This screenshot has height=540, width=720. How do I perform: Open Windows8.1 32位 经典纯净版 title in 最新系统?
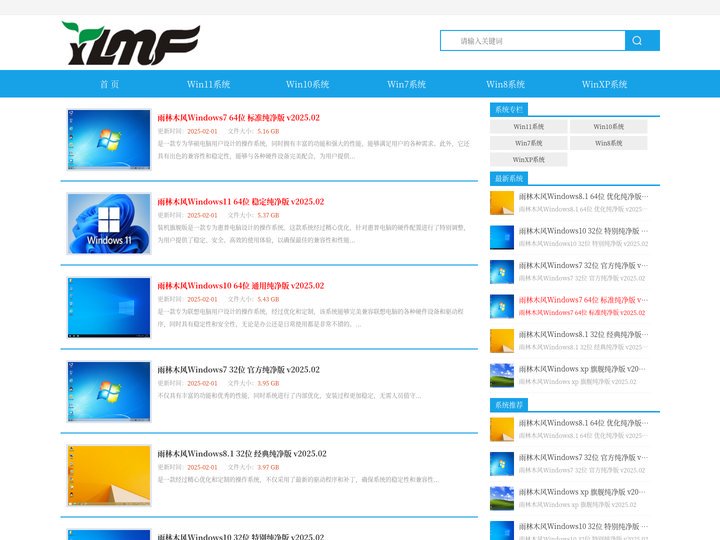coord(584,334)
